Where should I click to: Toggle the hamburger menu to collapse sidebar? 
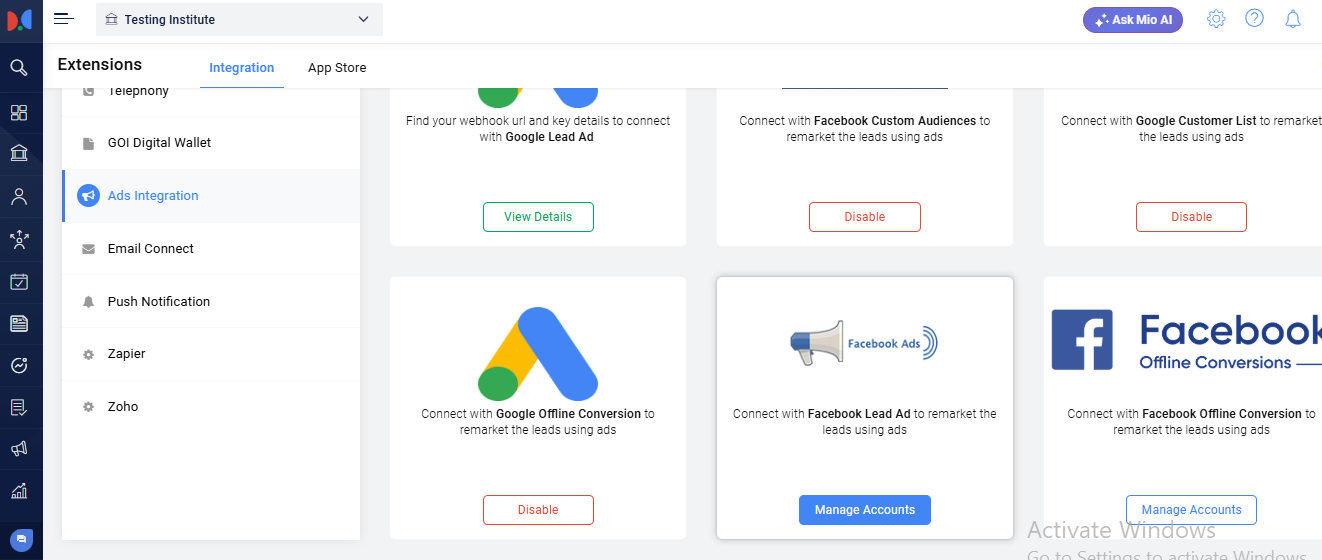pyautogui.click(x=64, y=19)
